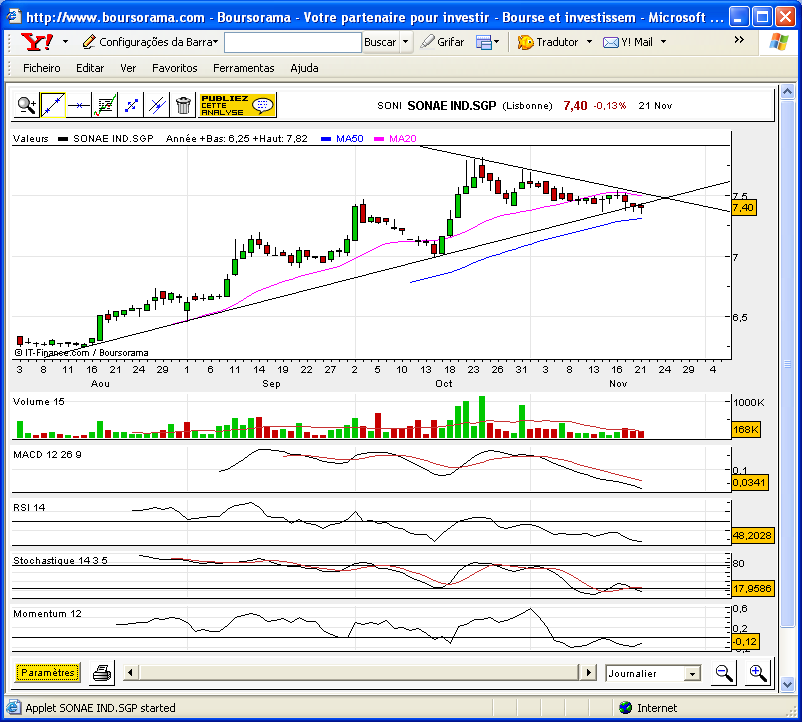This screenshot has height=722, width=802.
Task: Expand the Buscar dropdown arrow
Action: tap(406, 42)
